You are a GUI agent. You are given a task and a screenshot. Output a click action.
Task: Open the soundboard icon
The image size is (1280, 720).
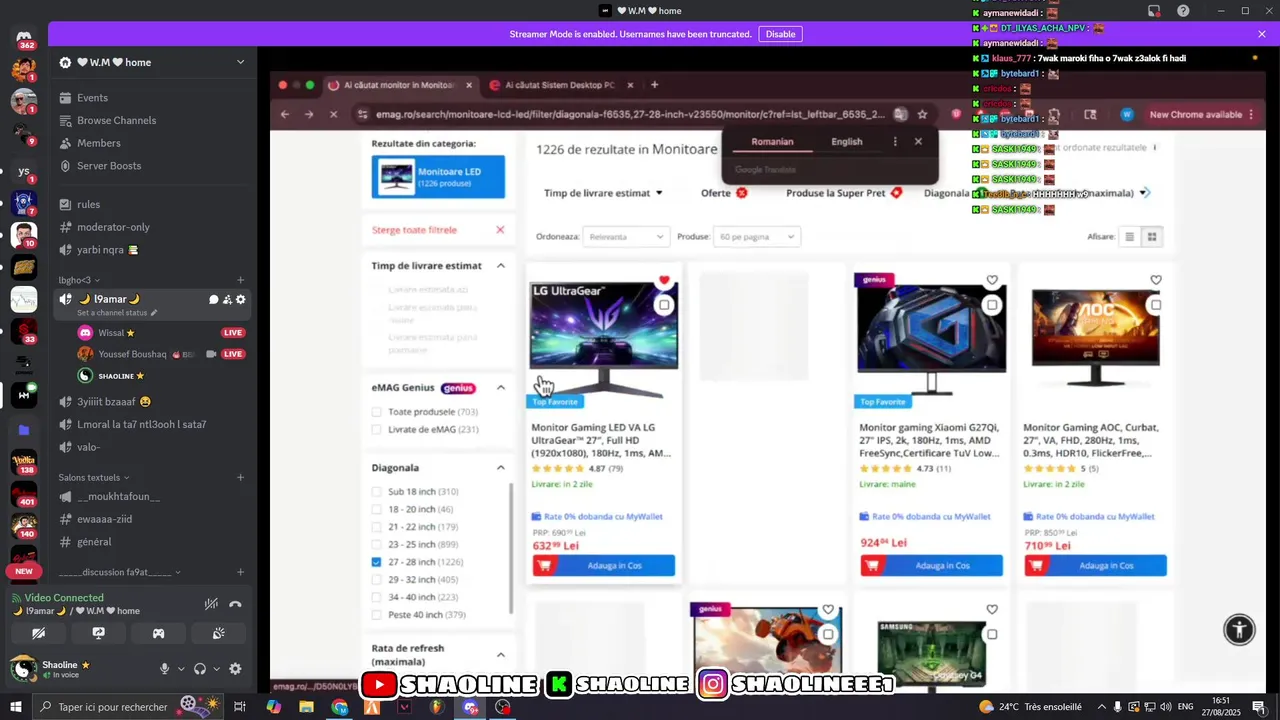pos(218,633)
